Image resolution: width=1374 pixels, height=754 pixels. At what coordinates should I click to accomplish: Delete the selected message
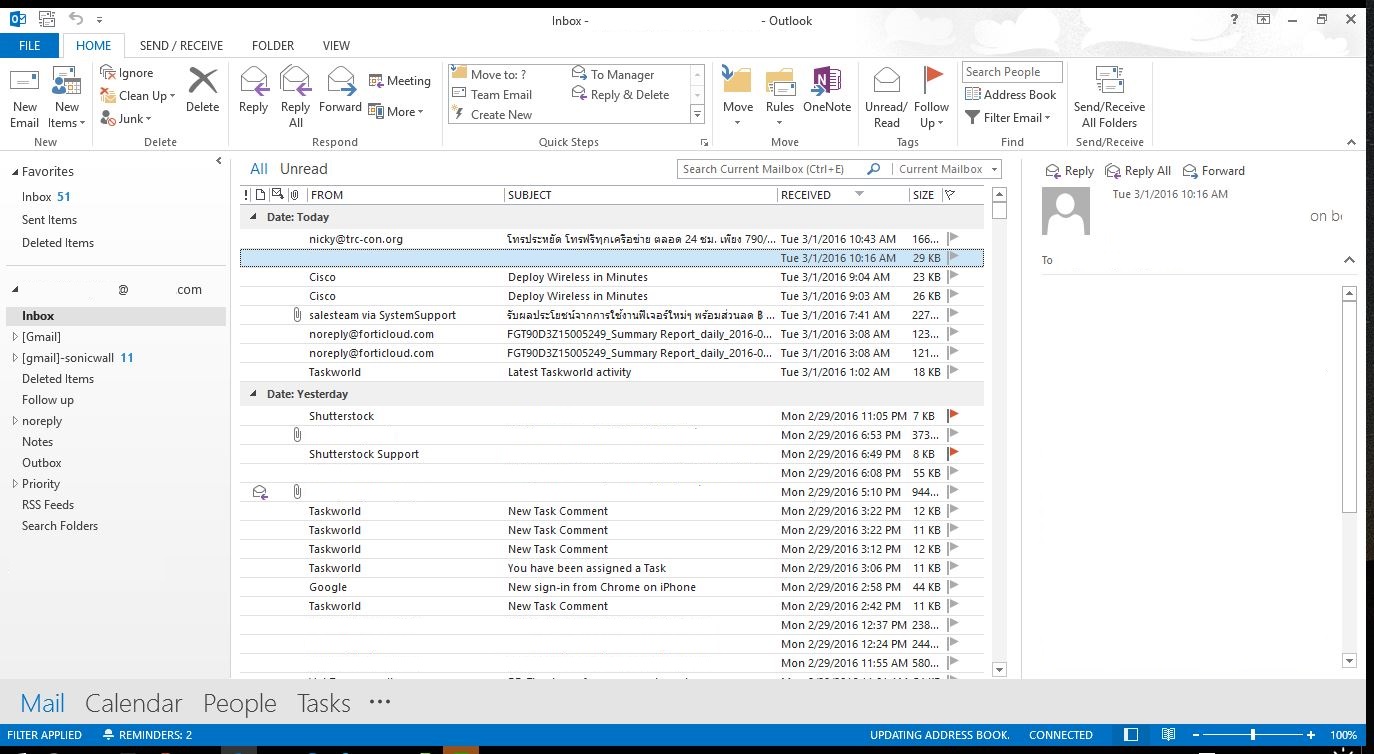pyautogui.click(x=202, y=91)
